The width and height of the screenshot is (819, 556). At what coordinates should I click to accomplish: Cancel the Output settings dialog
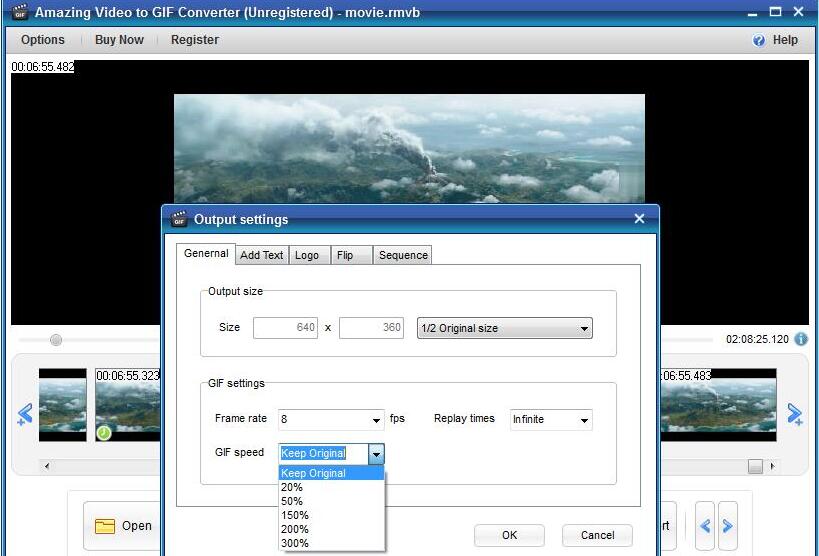597,535
